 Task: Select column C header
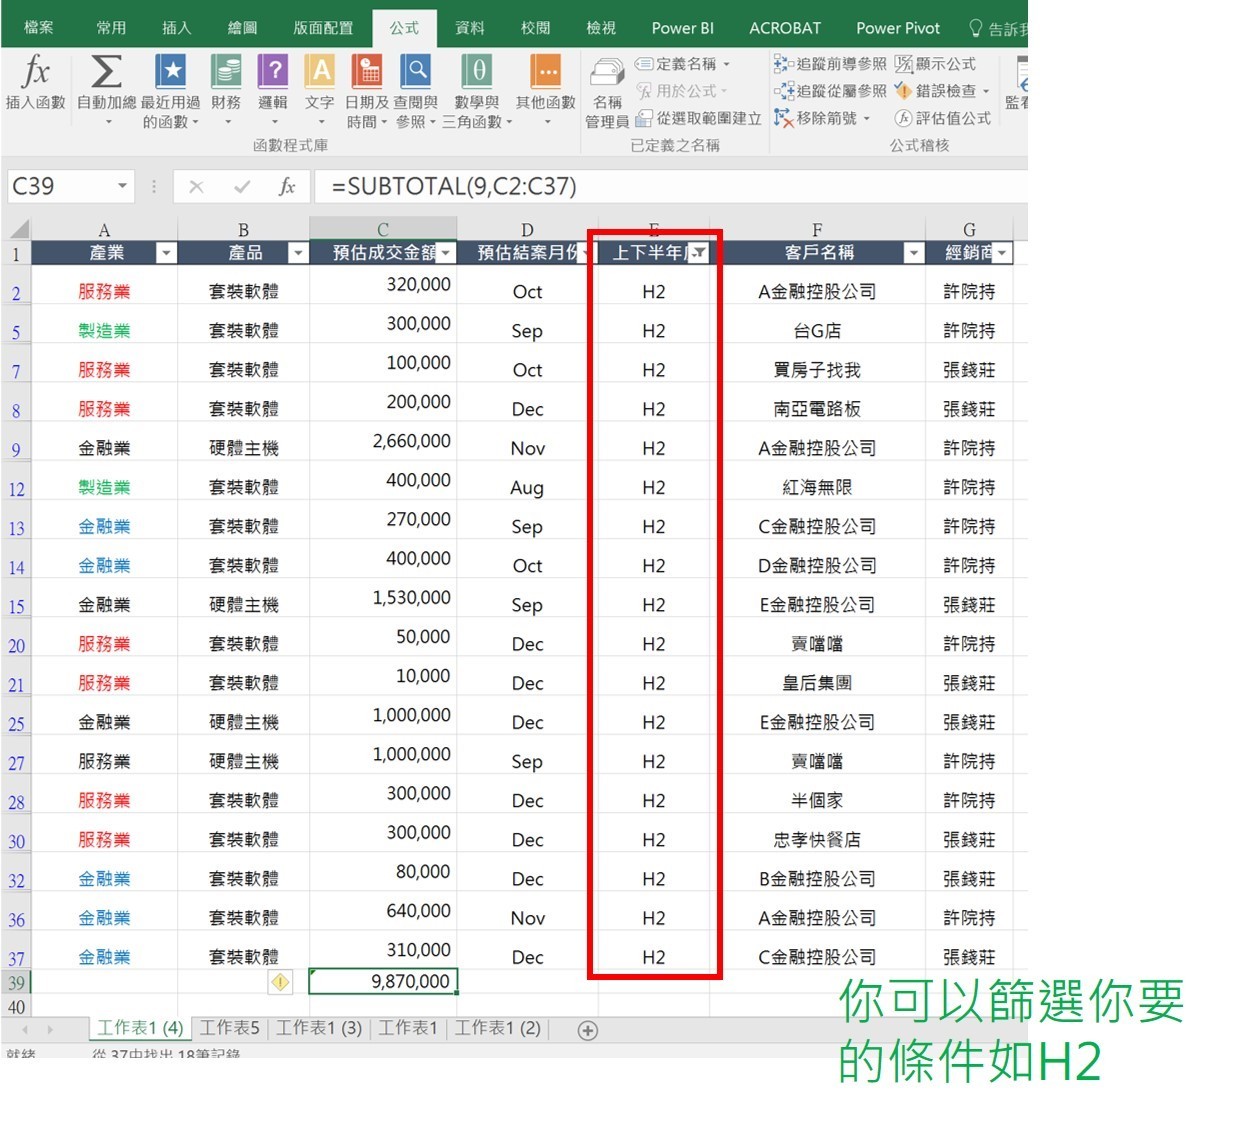[x=382, y=229]
